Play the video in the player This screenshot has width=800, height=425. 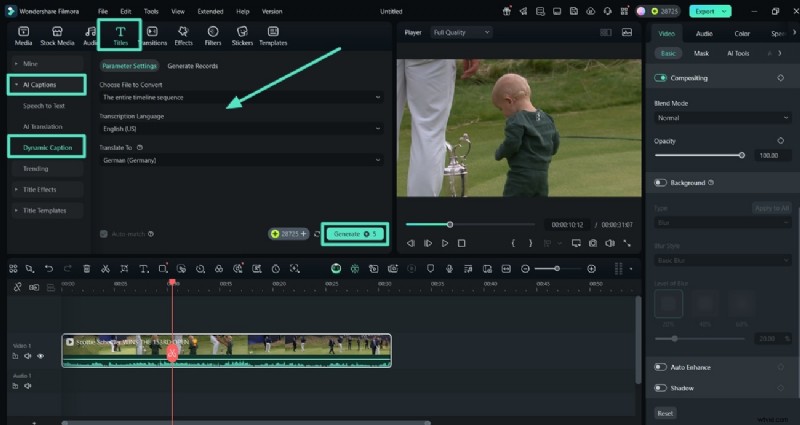click(x=445, y=243)
